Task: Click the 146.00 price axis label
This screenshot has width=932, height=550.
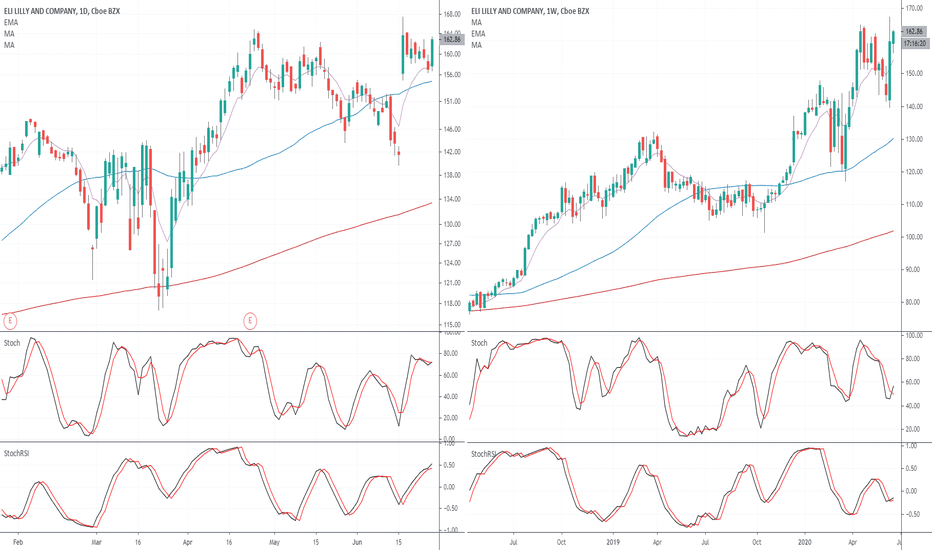Action: click(x=452, y=129)
